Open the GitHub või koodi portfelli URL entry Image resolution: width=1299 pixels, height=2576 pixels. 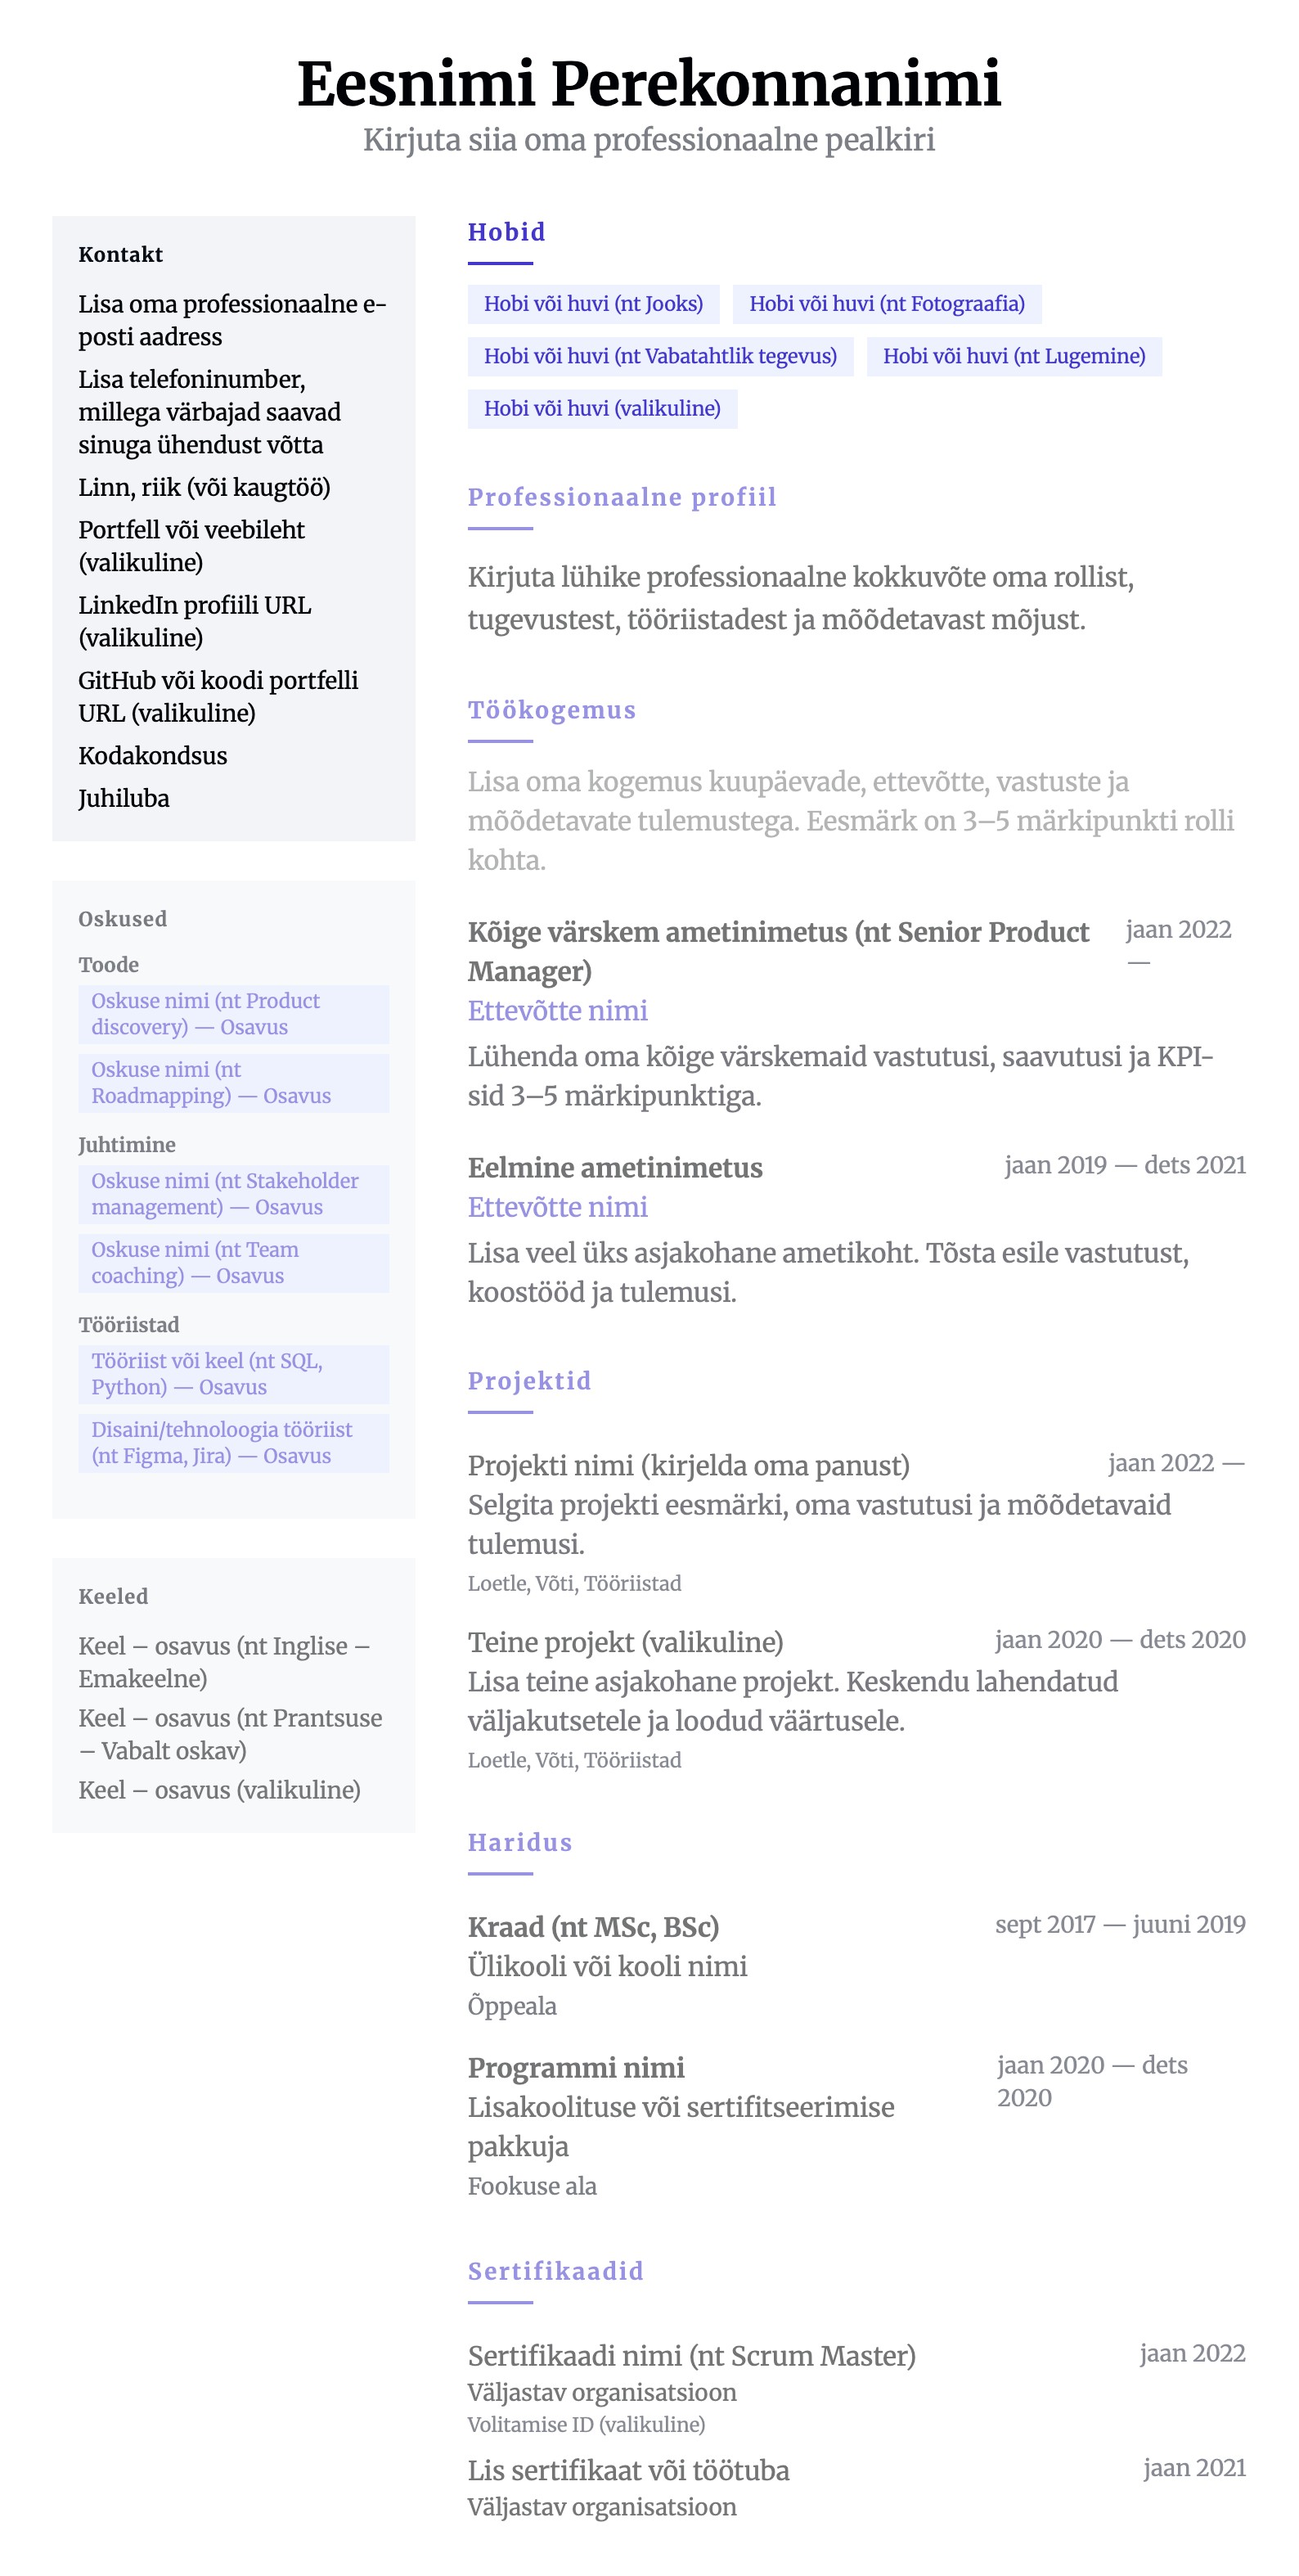218,696
